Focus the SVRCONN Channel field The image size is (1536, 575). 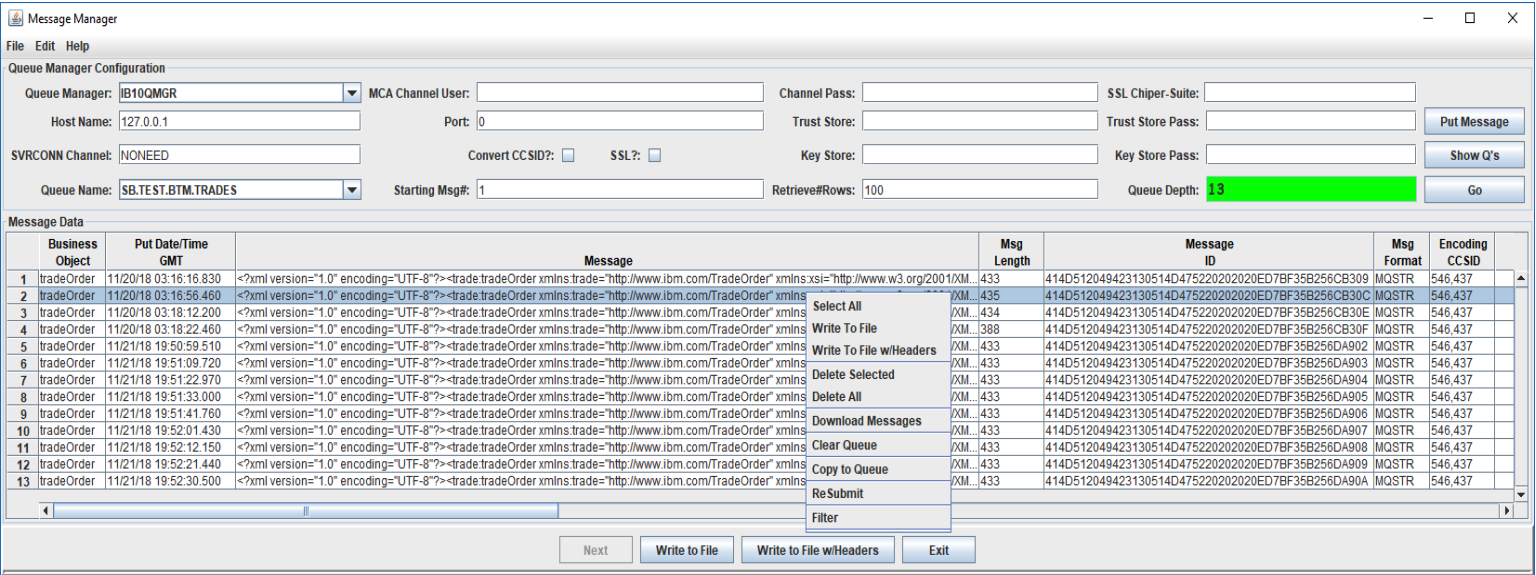pyautogui.click(x=238, y=155)
